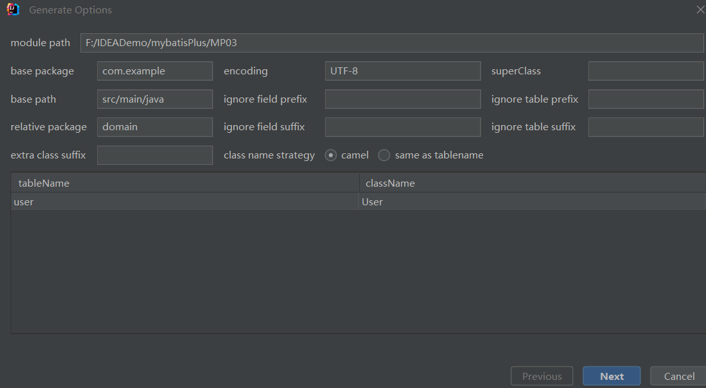Edit the encoding field
This screenshot has width=706, height=388.
pos(403,71)
